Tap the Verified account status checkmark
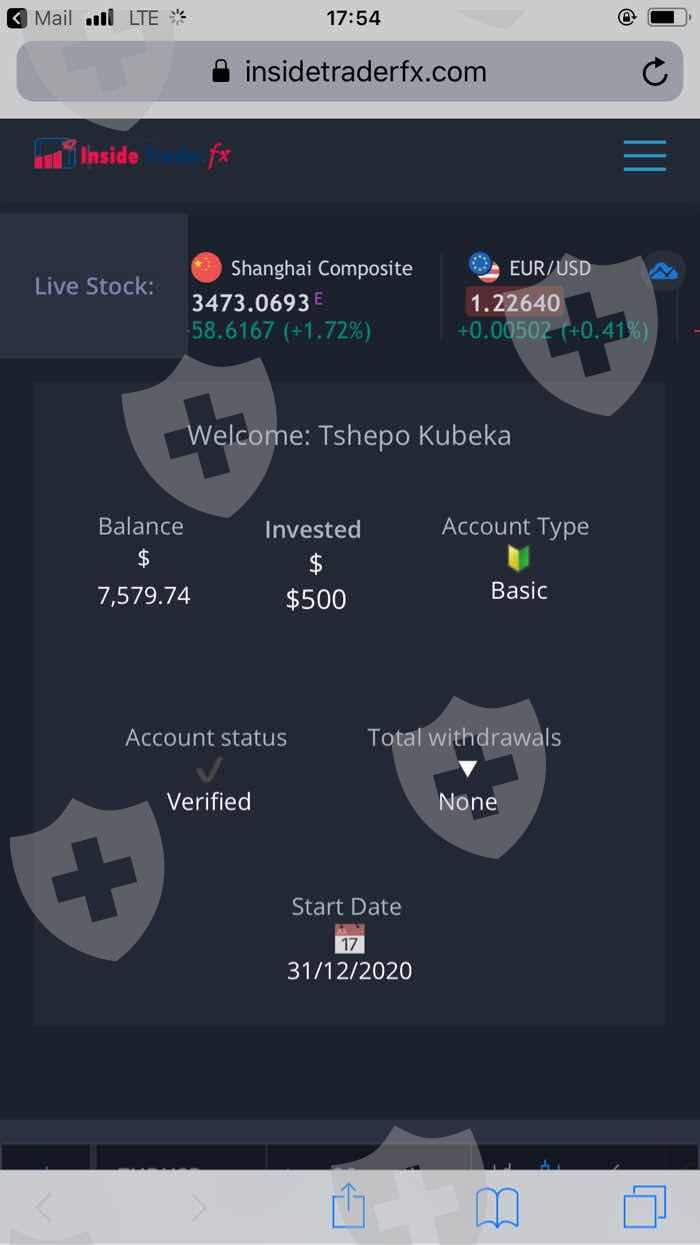Screen dimensions: 700x1245 coord(209,769)
